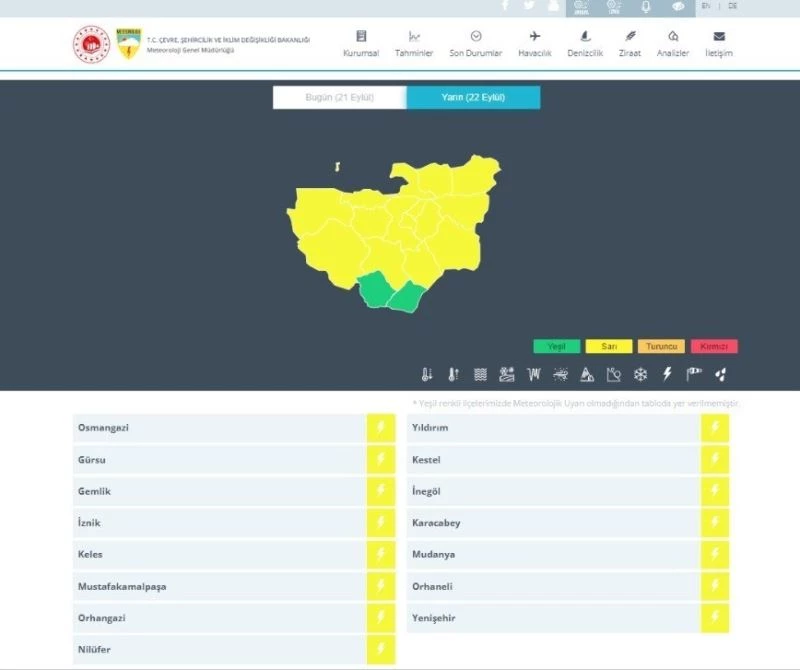Select the fog waves warning icon
Screen dimensions: 800x670
click(480, 375)
